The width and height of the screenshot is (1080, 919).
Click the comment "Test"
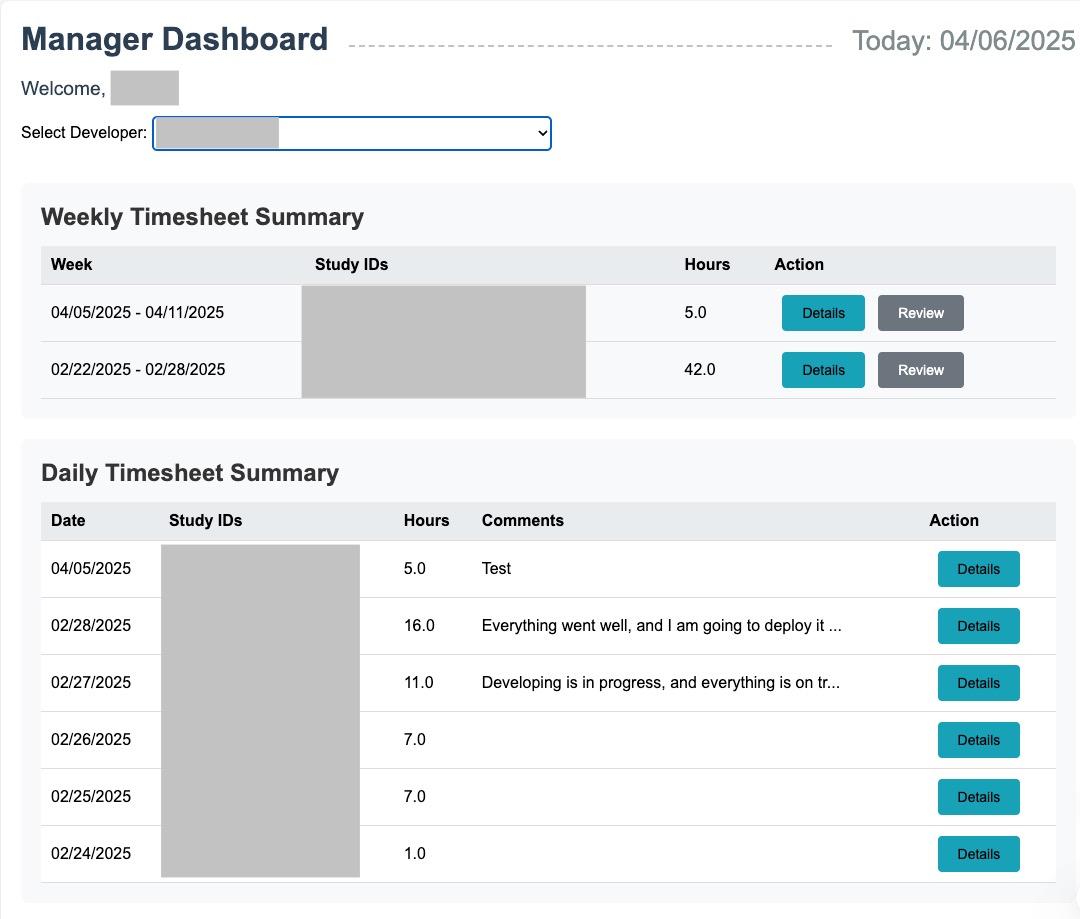(496, 569)
